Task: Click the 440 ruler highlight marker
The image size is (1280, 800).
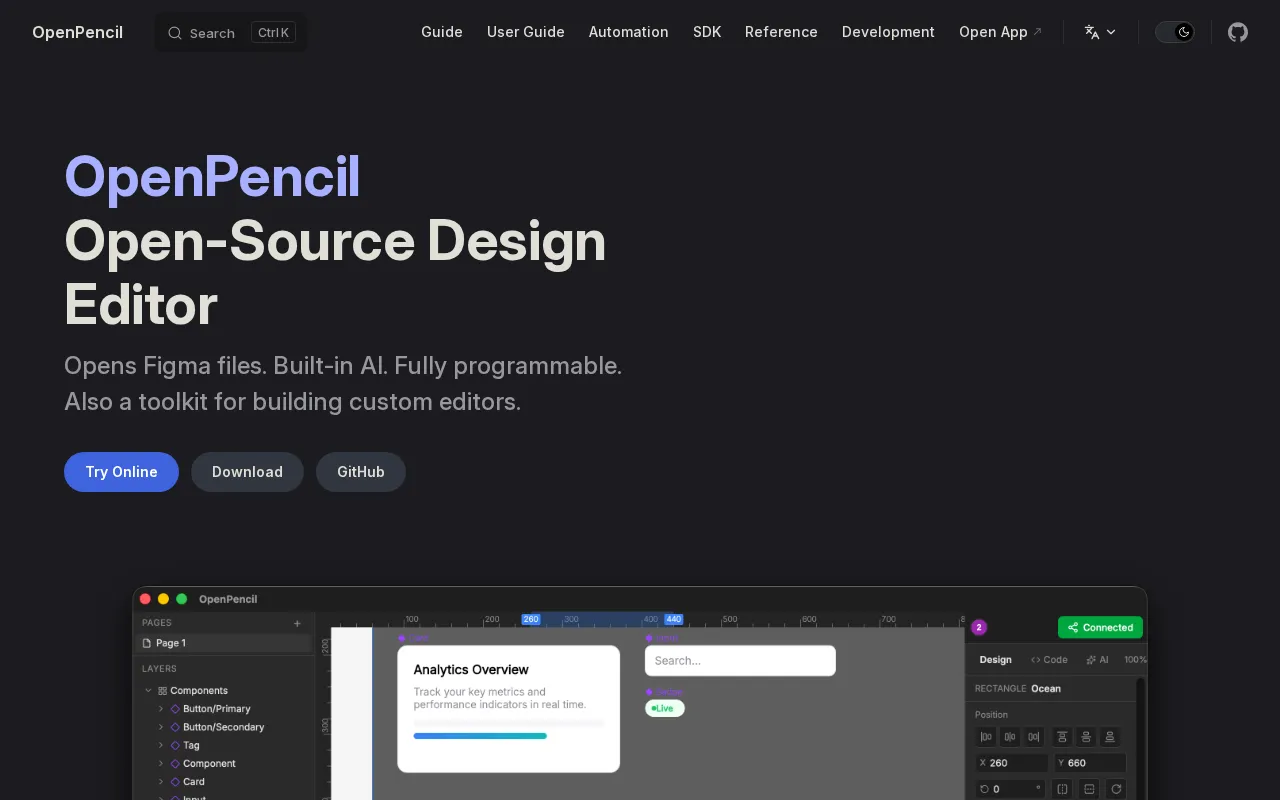Action: tap(674, 620)
